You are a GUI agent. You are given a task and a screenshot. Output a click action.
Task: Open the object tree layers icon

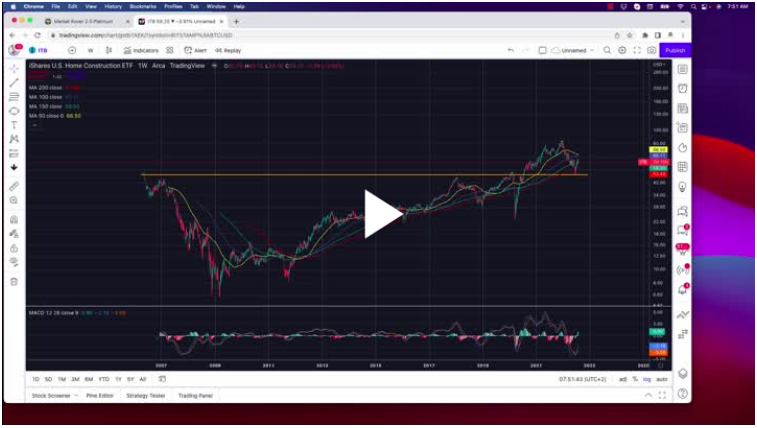click(682, 373)
